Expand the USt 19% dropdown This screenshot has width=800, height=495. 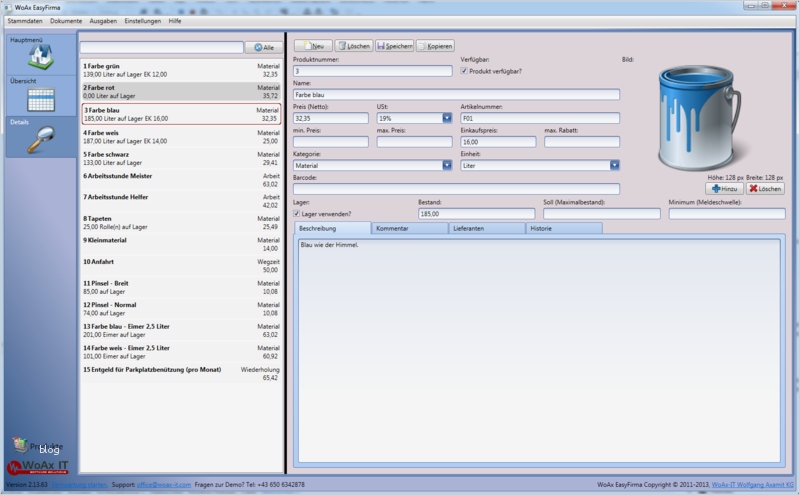point(446,118)
